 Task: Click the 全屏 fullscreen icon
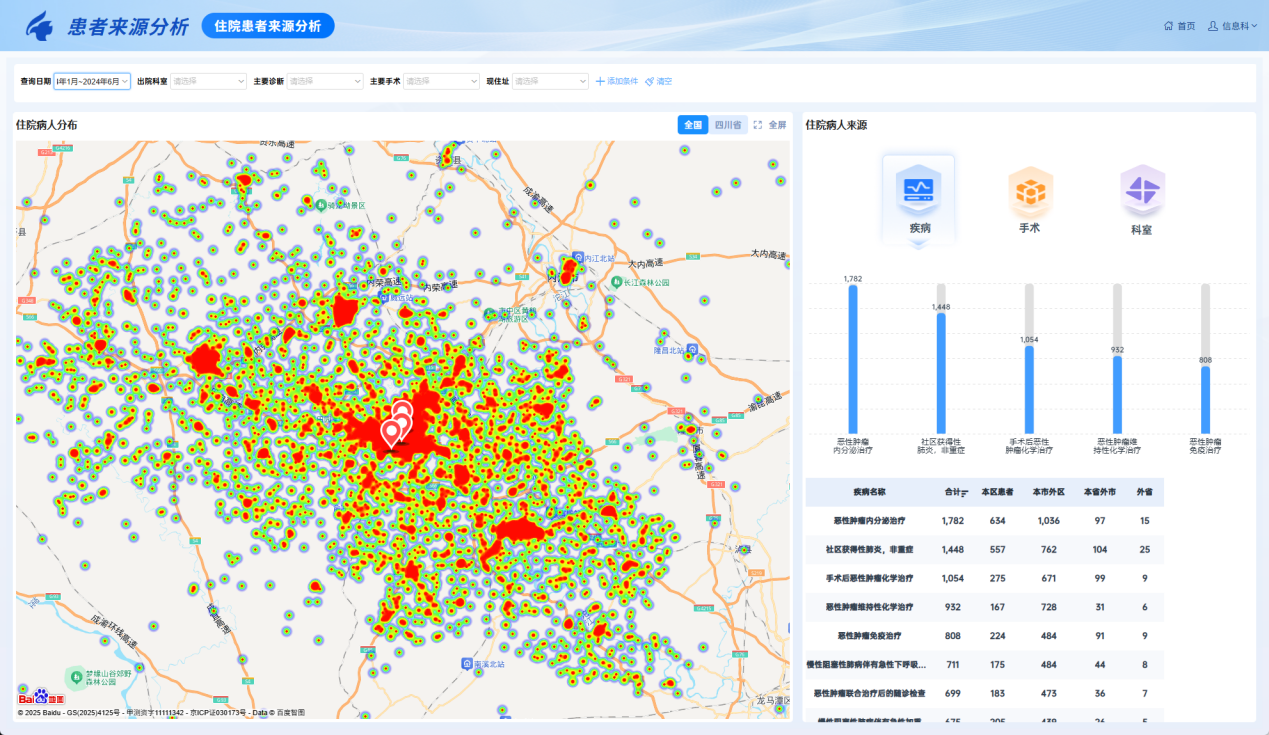point(758,125)
